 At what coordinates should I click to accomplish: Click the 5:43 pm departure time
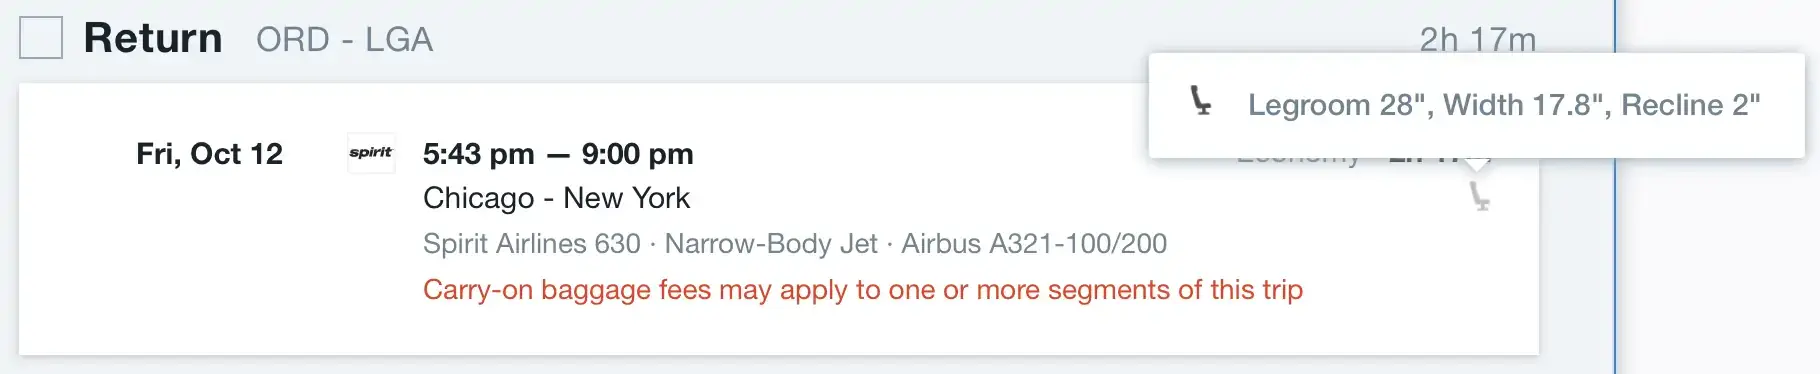[x=478, y=154]
